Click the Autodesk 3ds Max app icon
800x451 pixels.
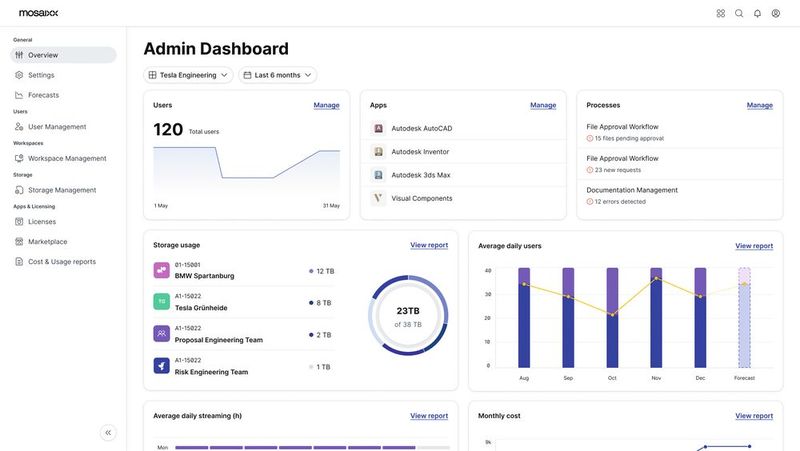click(x=378, y=175)
